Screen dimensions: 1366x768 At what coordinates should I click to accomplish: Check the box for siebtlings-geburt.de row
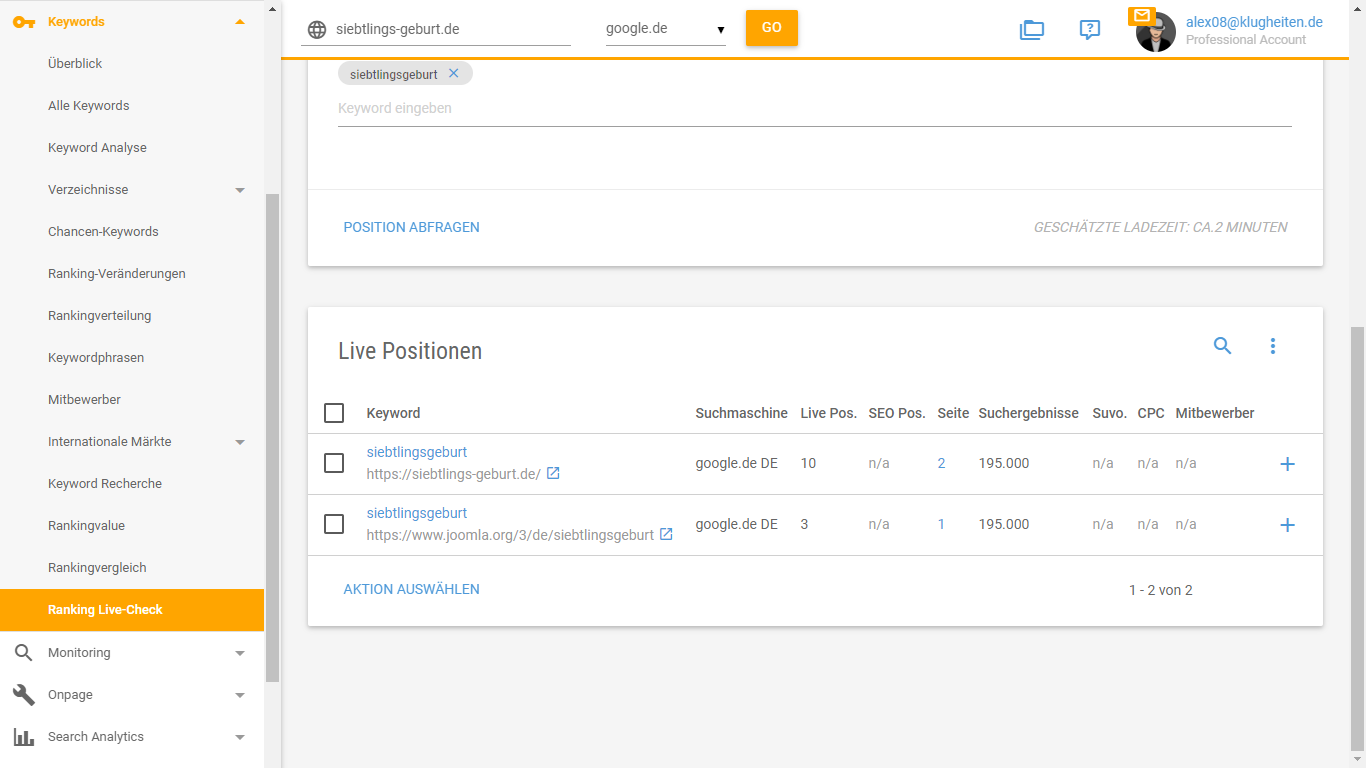click(334, 463)
